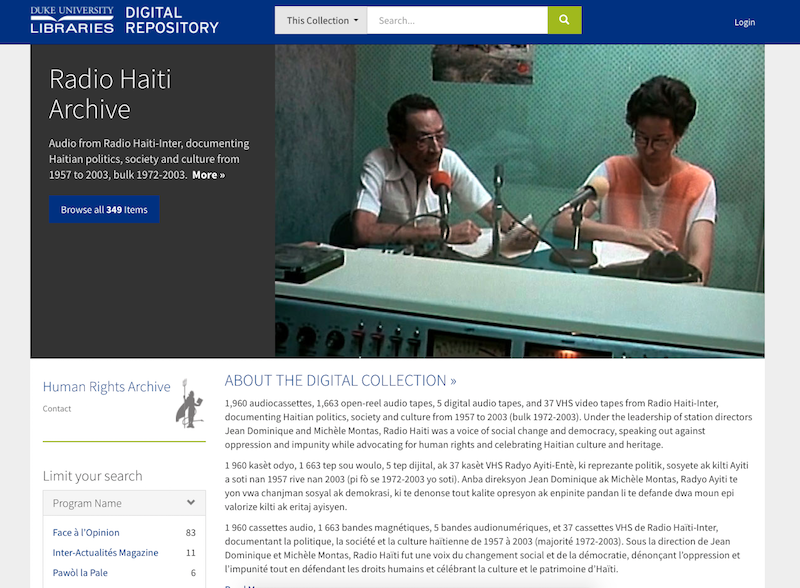Select count 83 beside Face à l'Opinion

[190, 533]
